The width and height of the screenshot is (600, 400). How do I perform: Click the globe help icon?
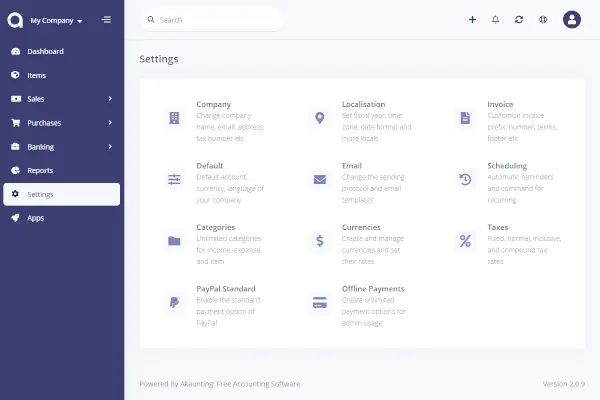[x=543, y=19]
